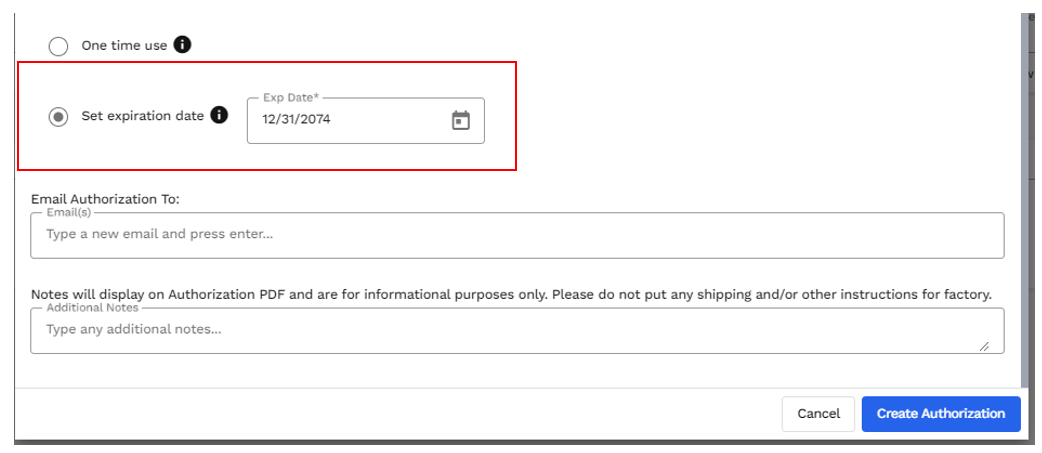Click the Exp Date field showing 12/31/2074
Screen dimensions: 1042x453
coord(365,121)
